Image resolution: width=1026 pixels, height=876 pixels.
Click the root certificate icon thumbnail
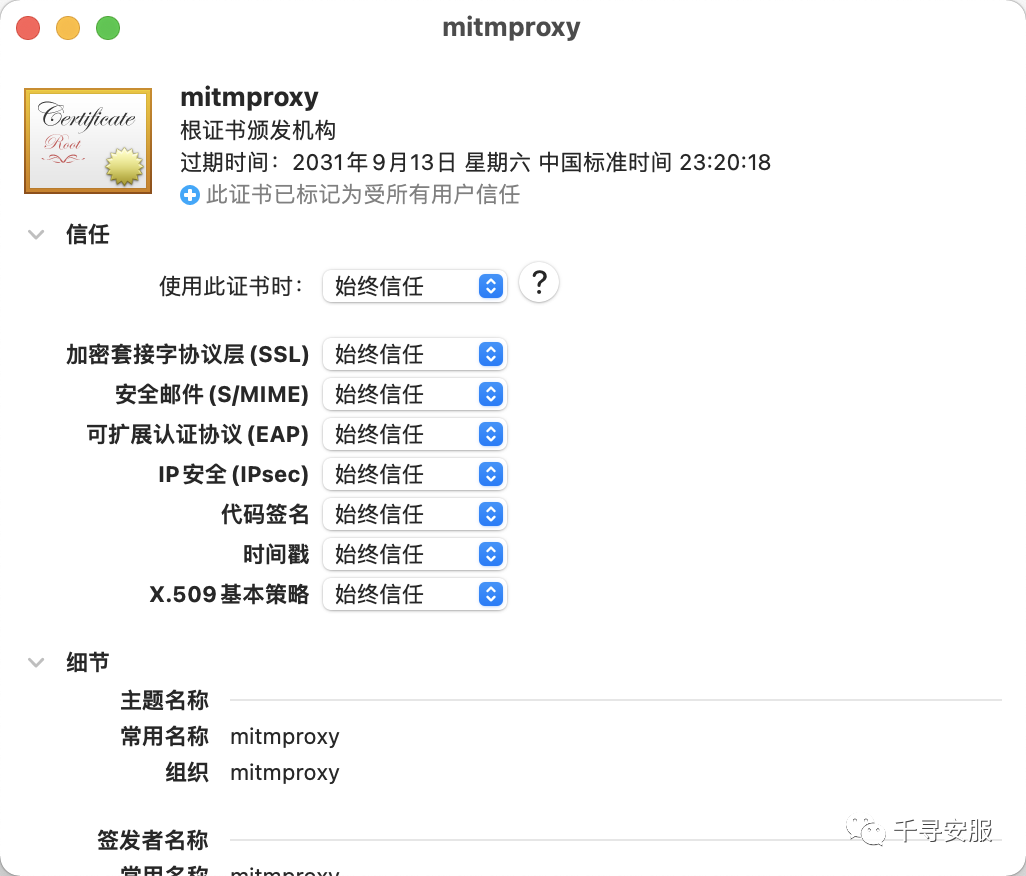pyautogui.click(x=88, y=141)
